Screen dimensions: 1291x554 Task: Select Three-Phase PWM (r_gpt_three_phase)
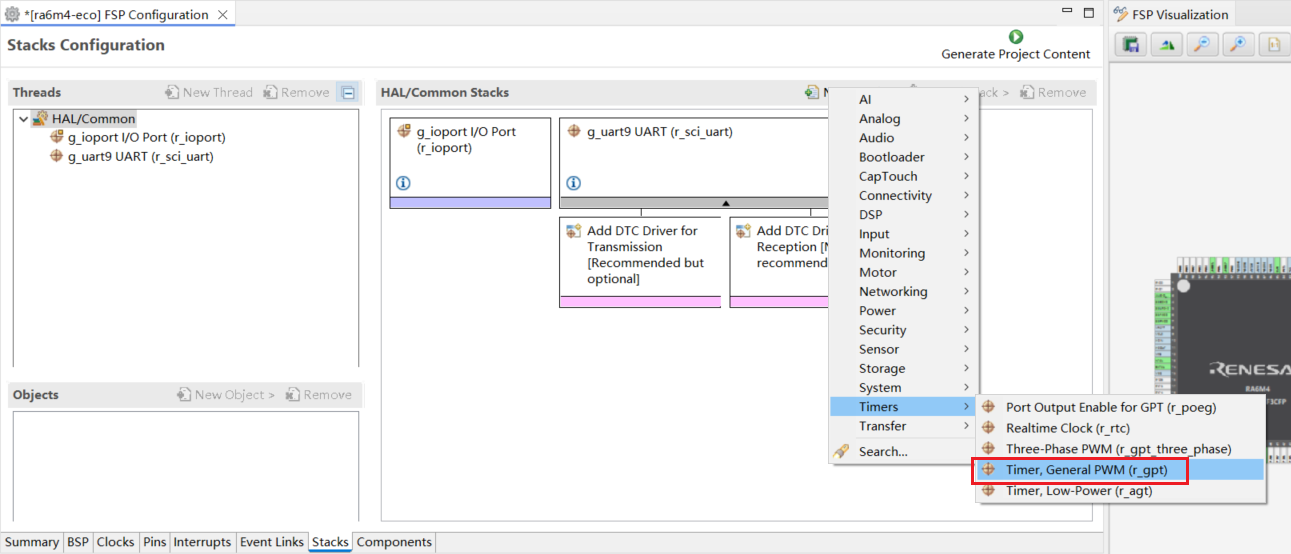(1120, 449)
